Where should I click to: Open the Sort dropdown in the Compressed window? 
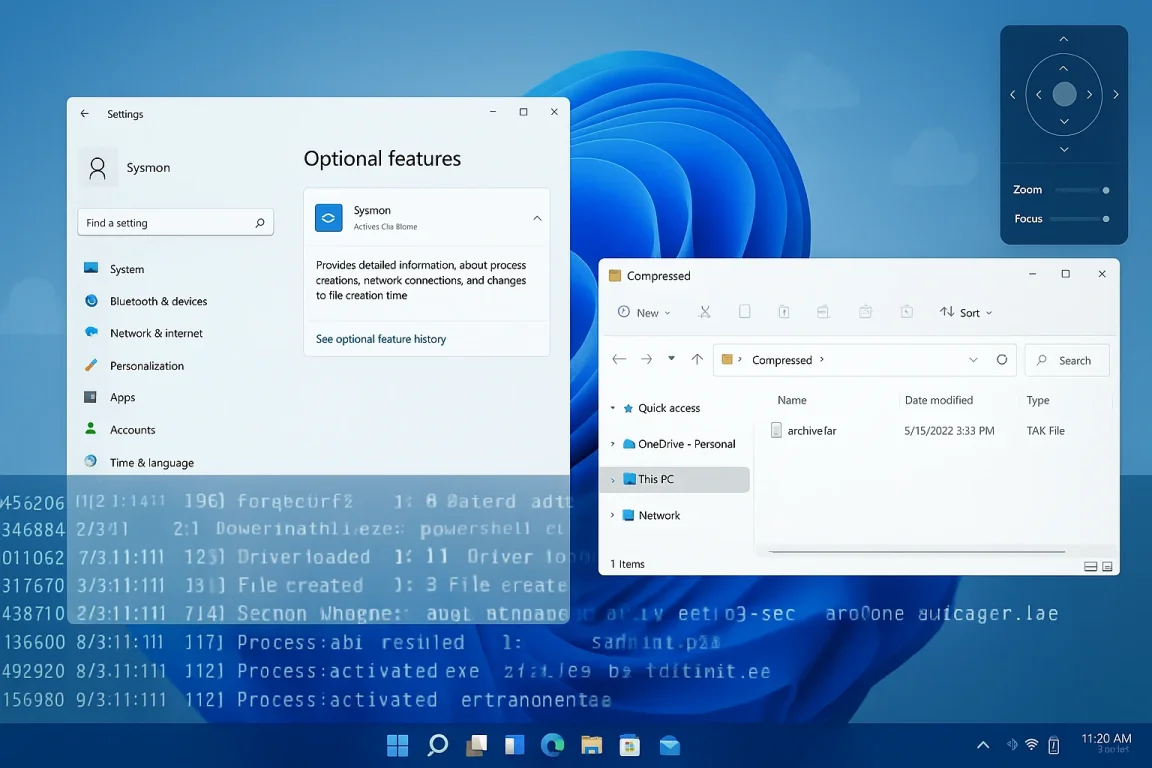966,312
